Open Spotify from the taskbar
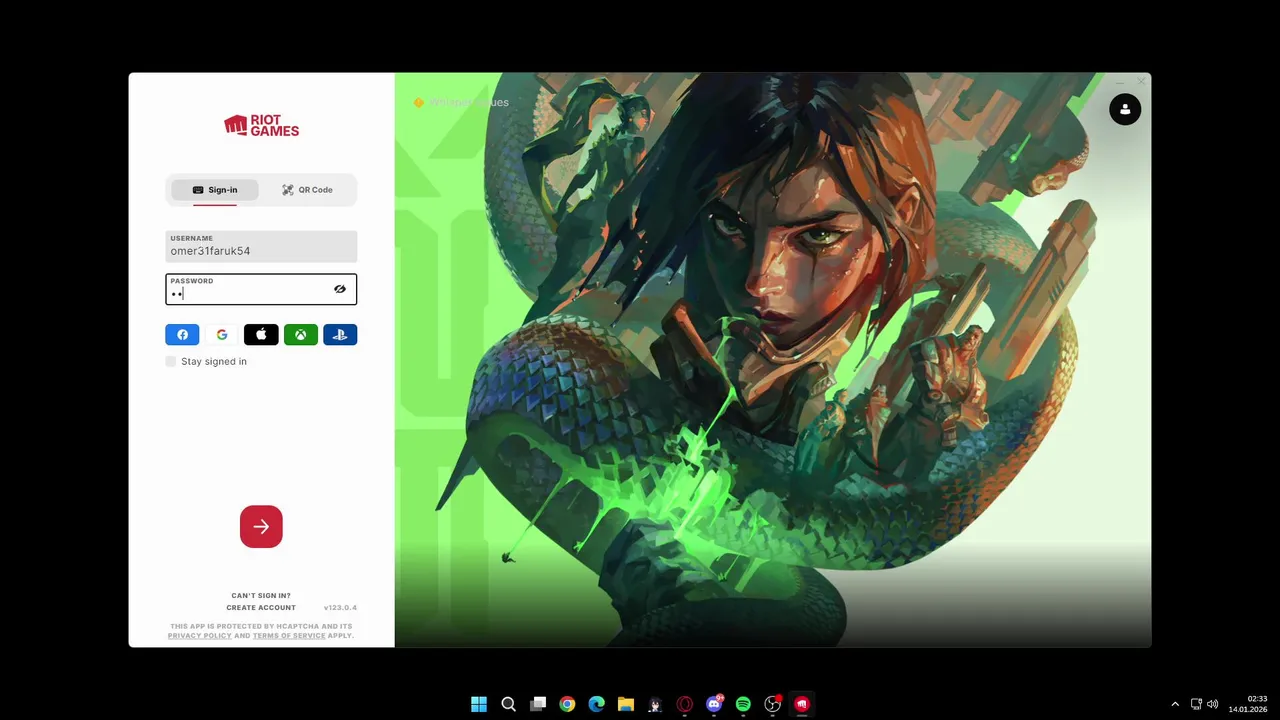This screenshot has height=720, width=1280. click(743, 704)
